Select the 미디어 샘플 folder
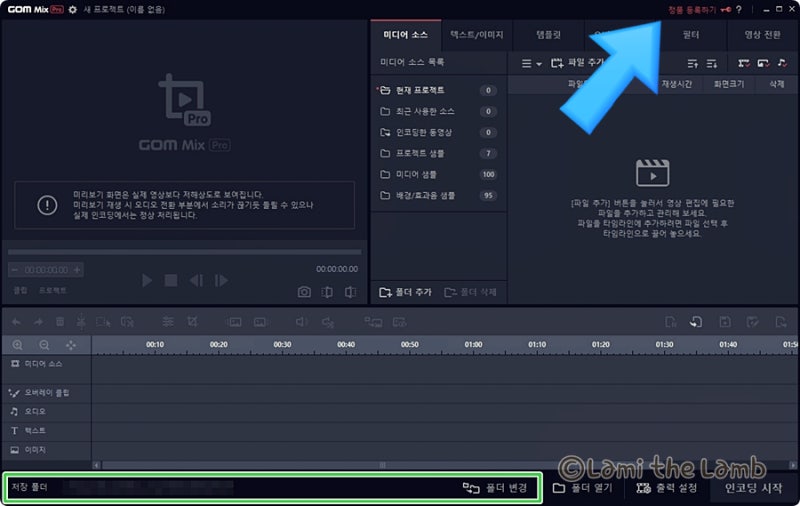The image size is (800, 506). point(438,174)
